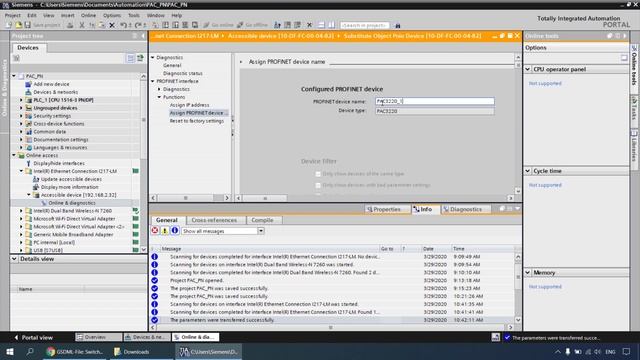Screen dimensions: 640x360
Task: Click the Accessible devices toolbar icon
Action: (x=278, y=25)
